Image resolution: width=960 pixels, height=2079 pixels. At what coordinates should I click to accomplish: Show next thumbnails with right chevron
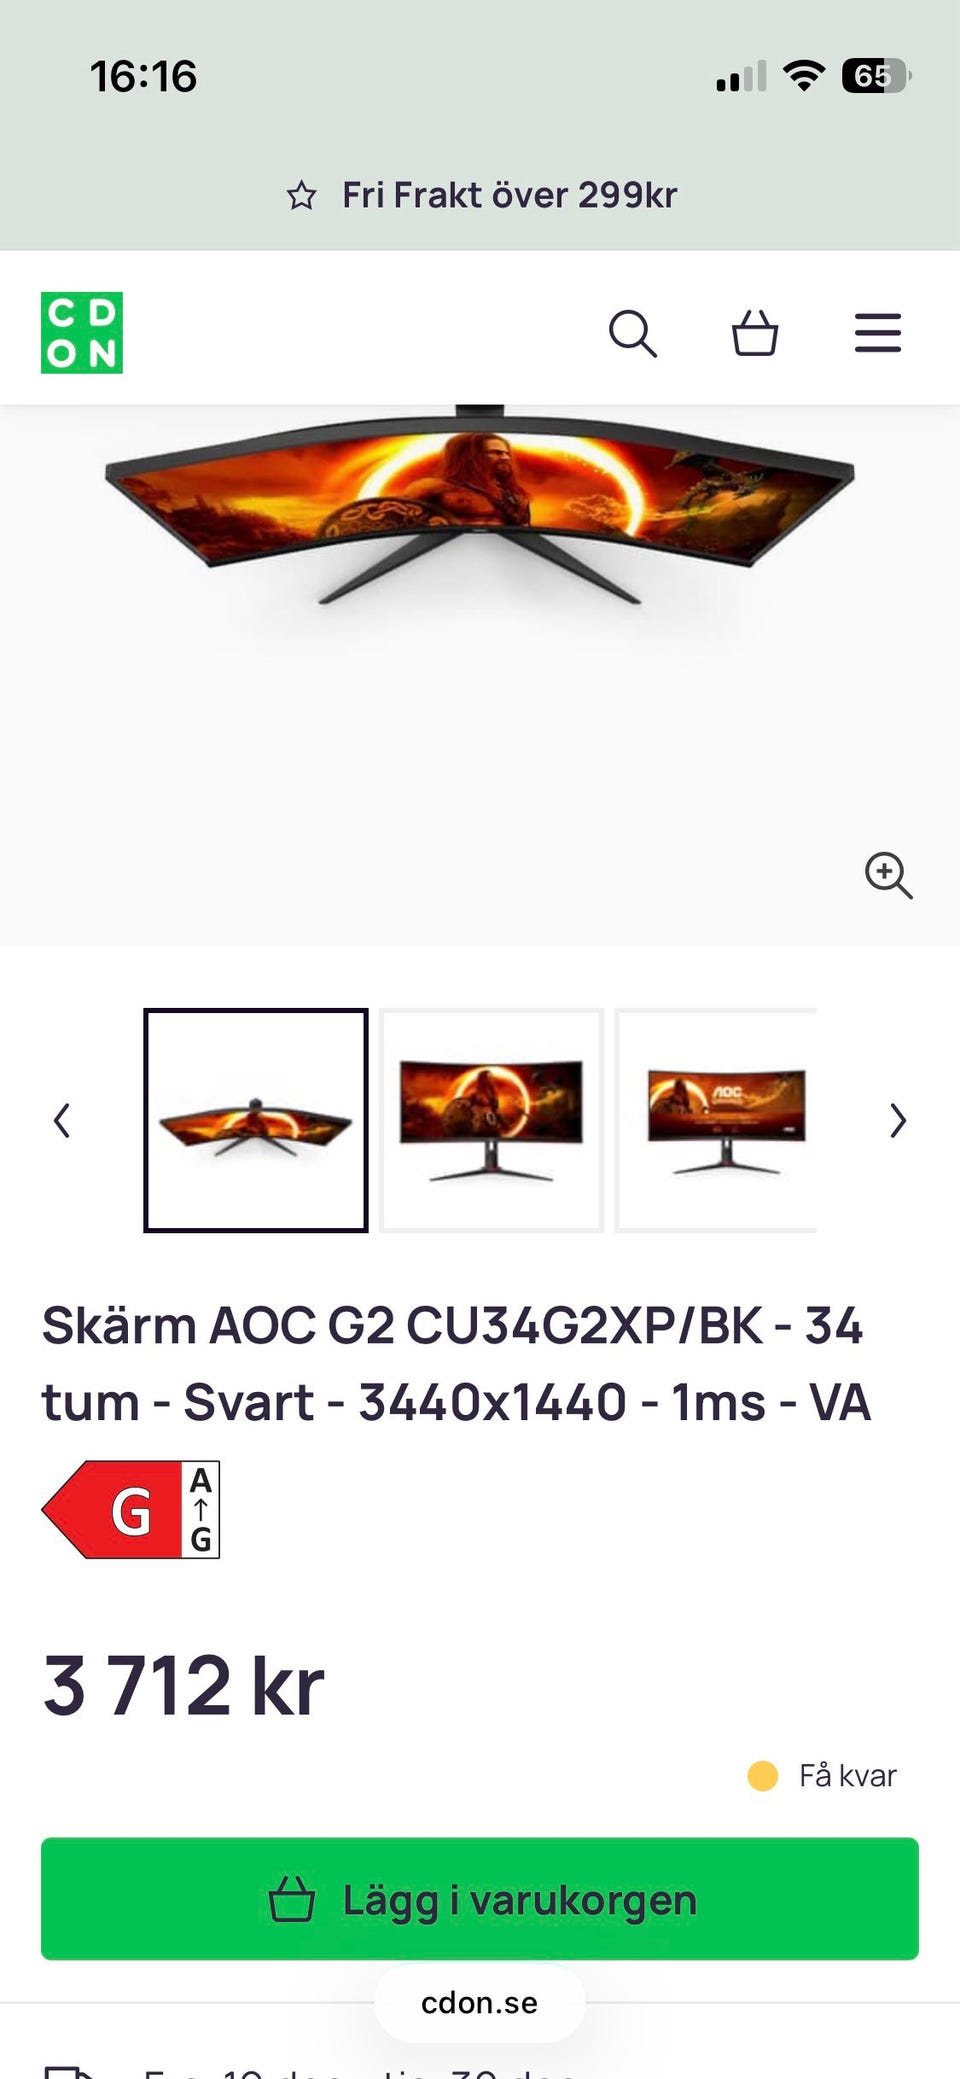[x=898, y=1120]
